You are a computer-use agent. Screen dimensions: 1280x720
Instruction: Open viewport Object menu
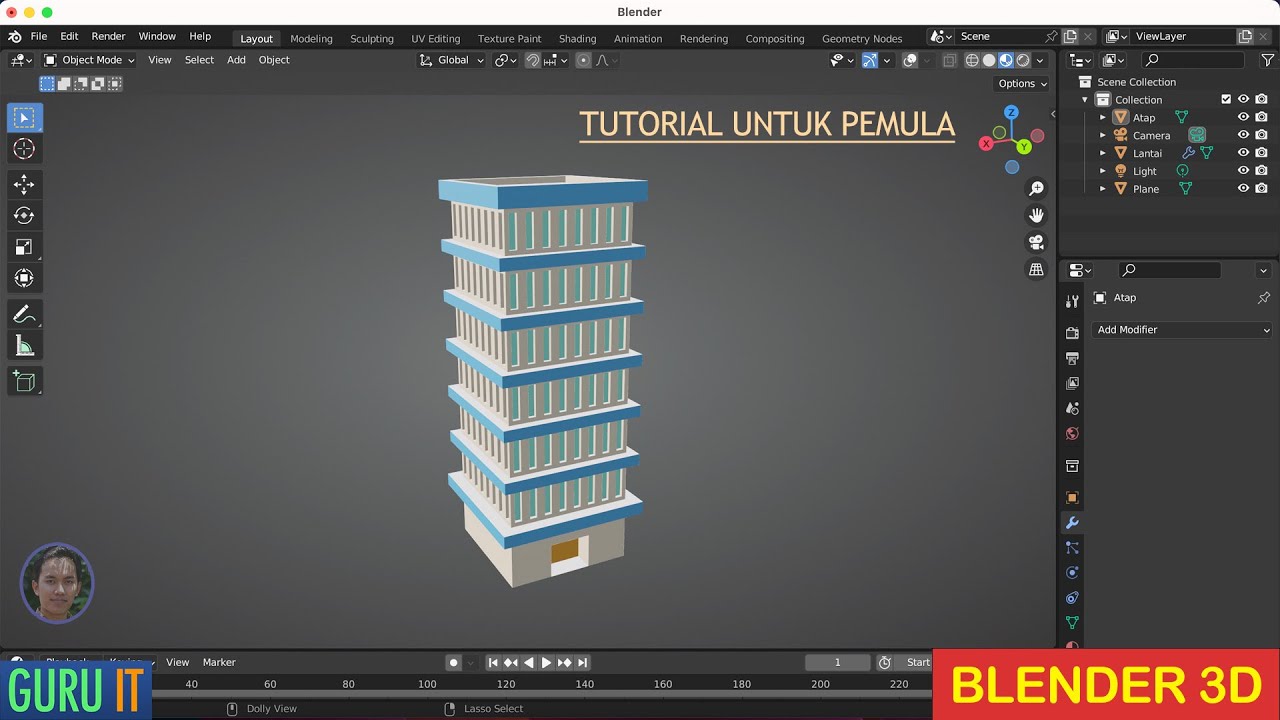pos(274,60)
